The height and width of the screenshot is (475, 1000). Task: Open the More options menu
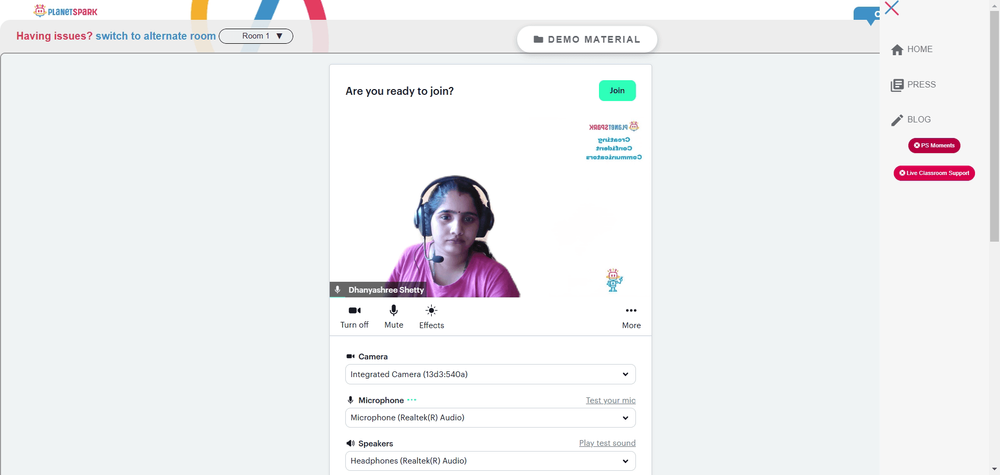coord(631,317)
